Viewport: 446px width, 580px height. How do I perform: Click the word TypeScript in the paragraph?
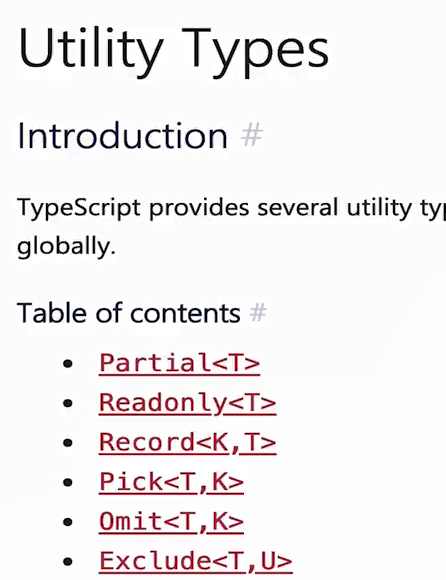79,208
